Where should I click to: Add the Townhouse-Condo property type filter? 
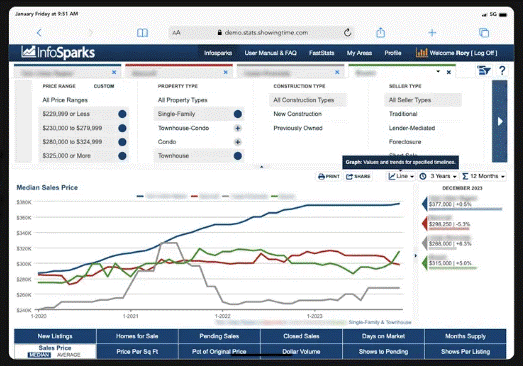[237, 128]
